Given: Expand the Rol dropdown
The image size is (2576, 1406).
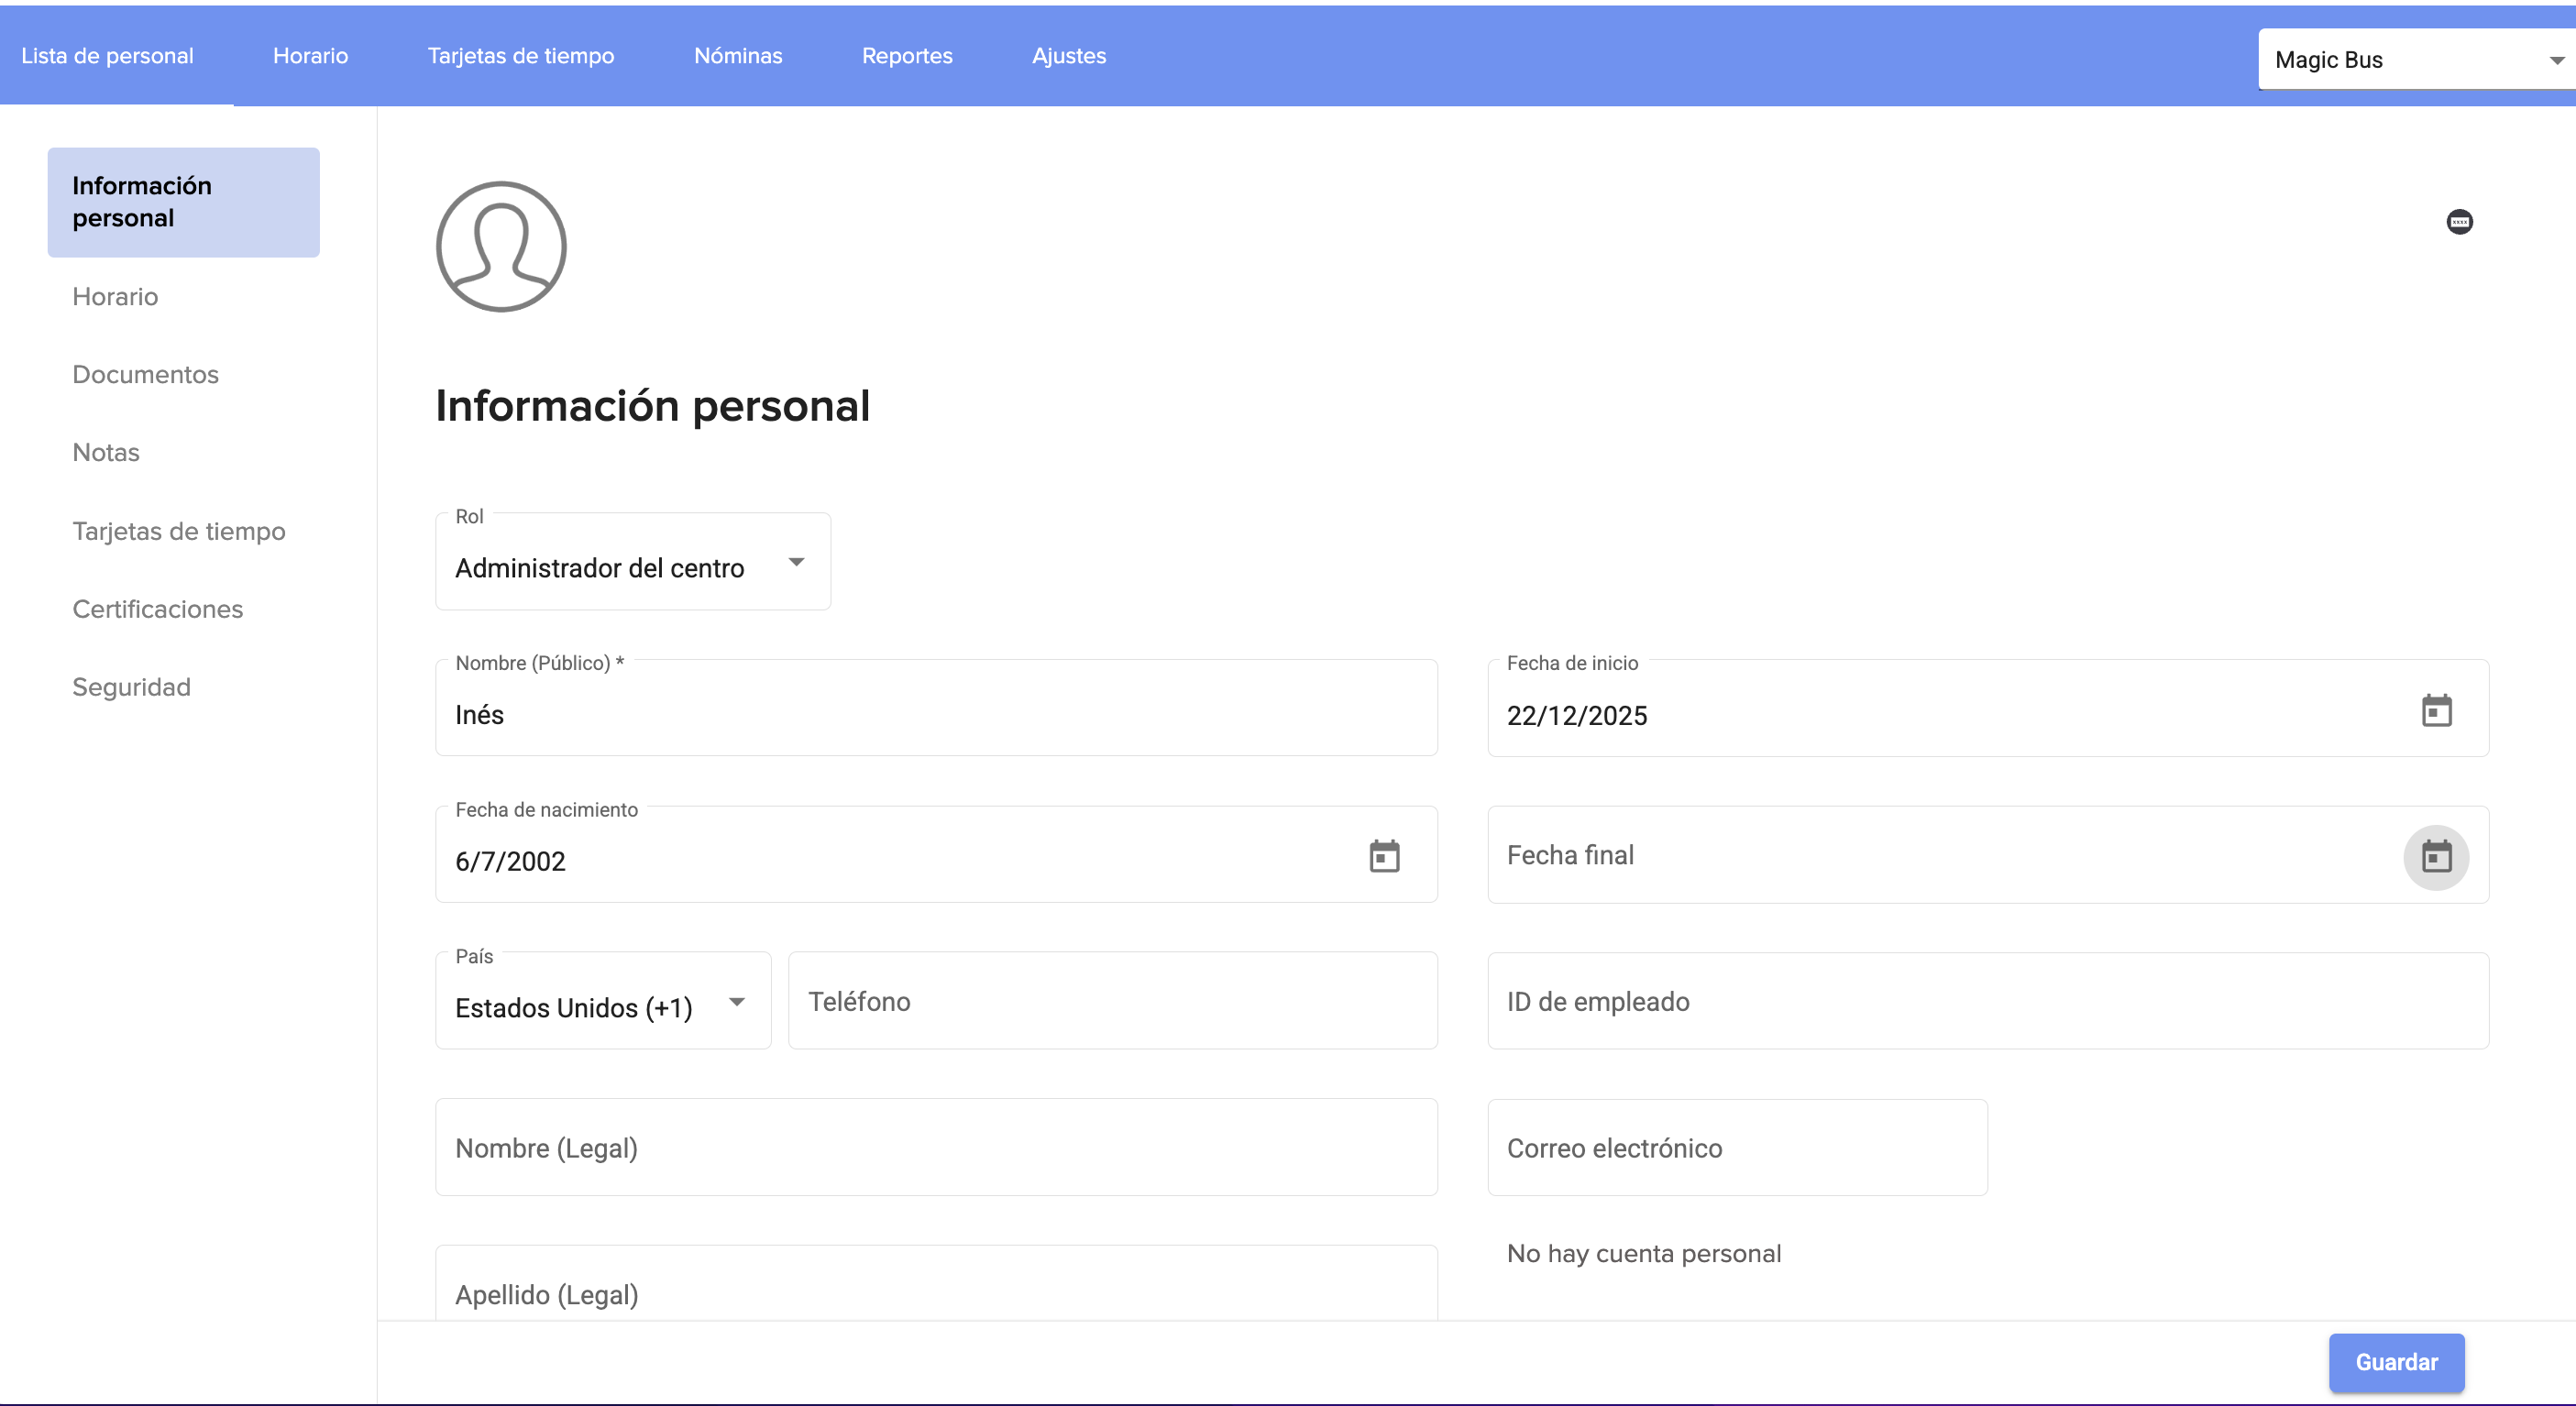Looking at the screenshot, I should [633, 563].
